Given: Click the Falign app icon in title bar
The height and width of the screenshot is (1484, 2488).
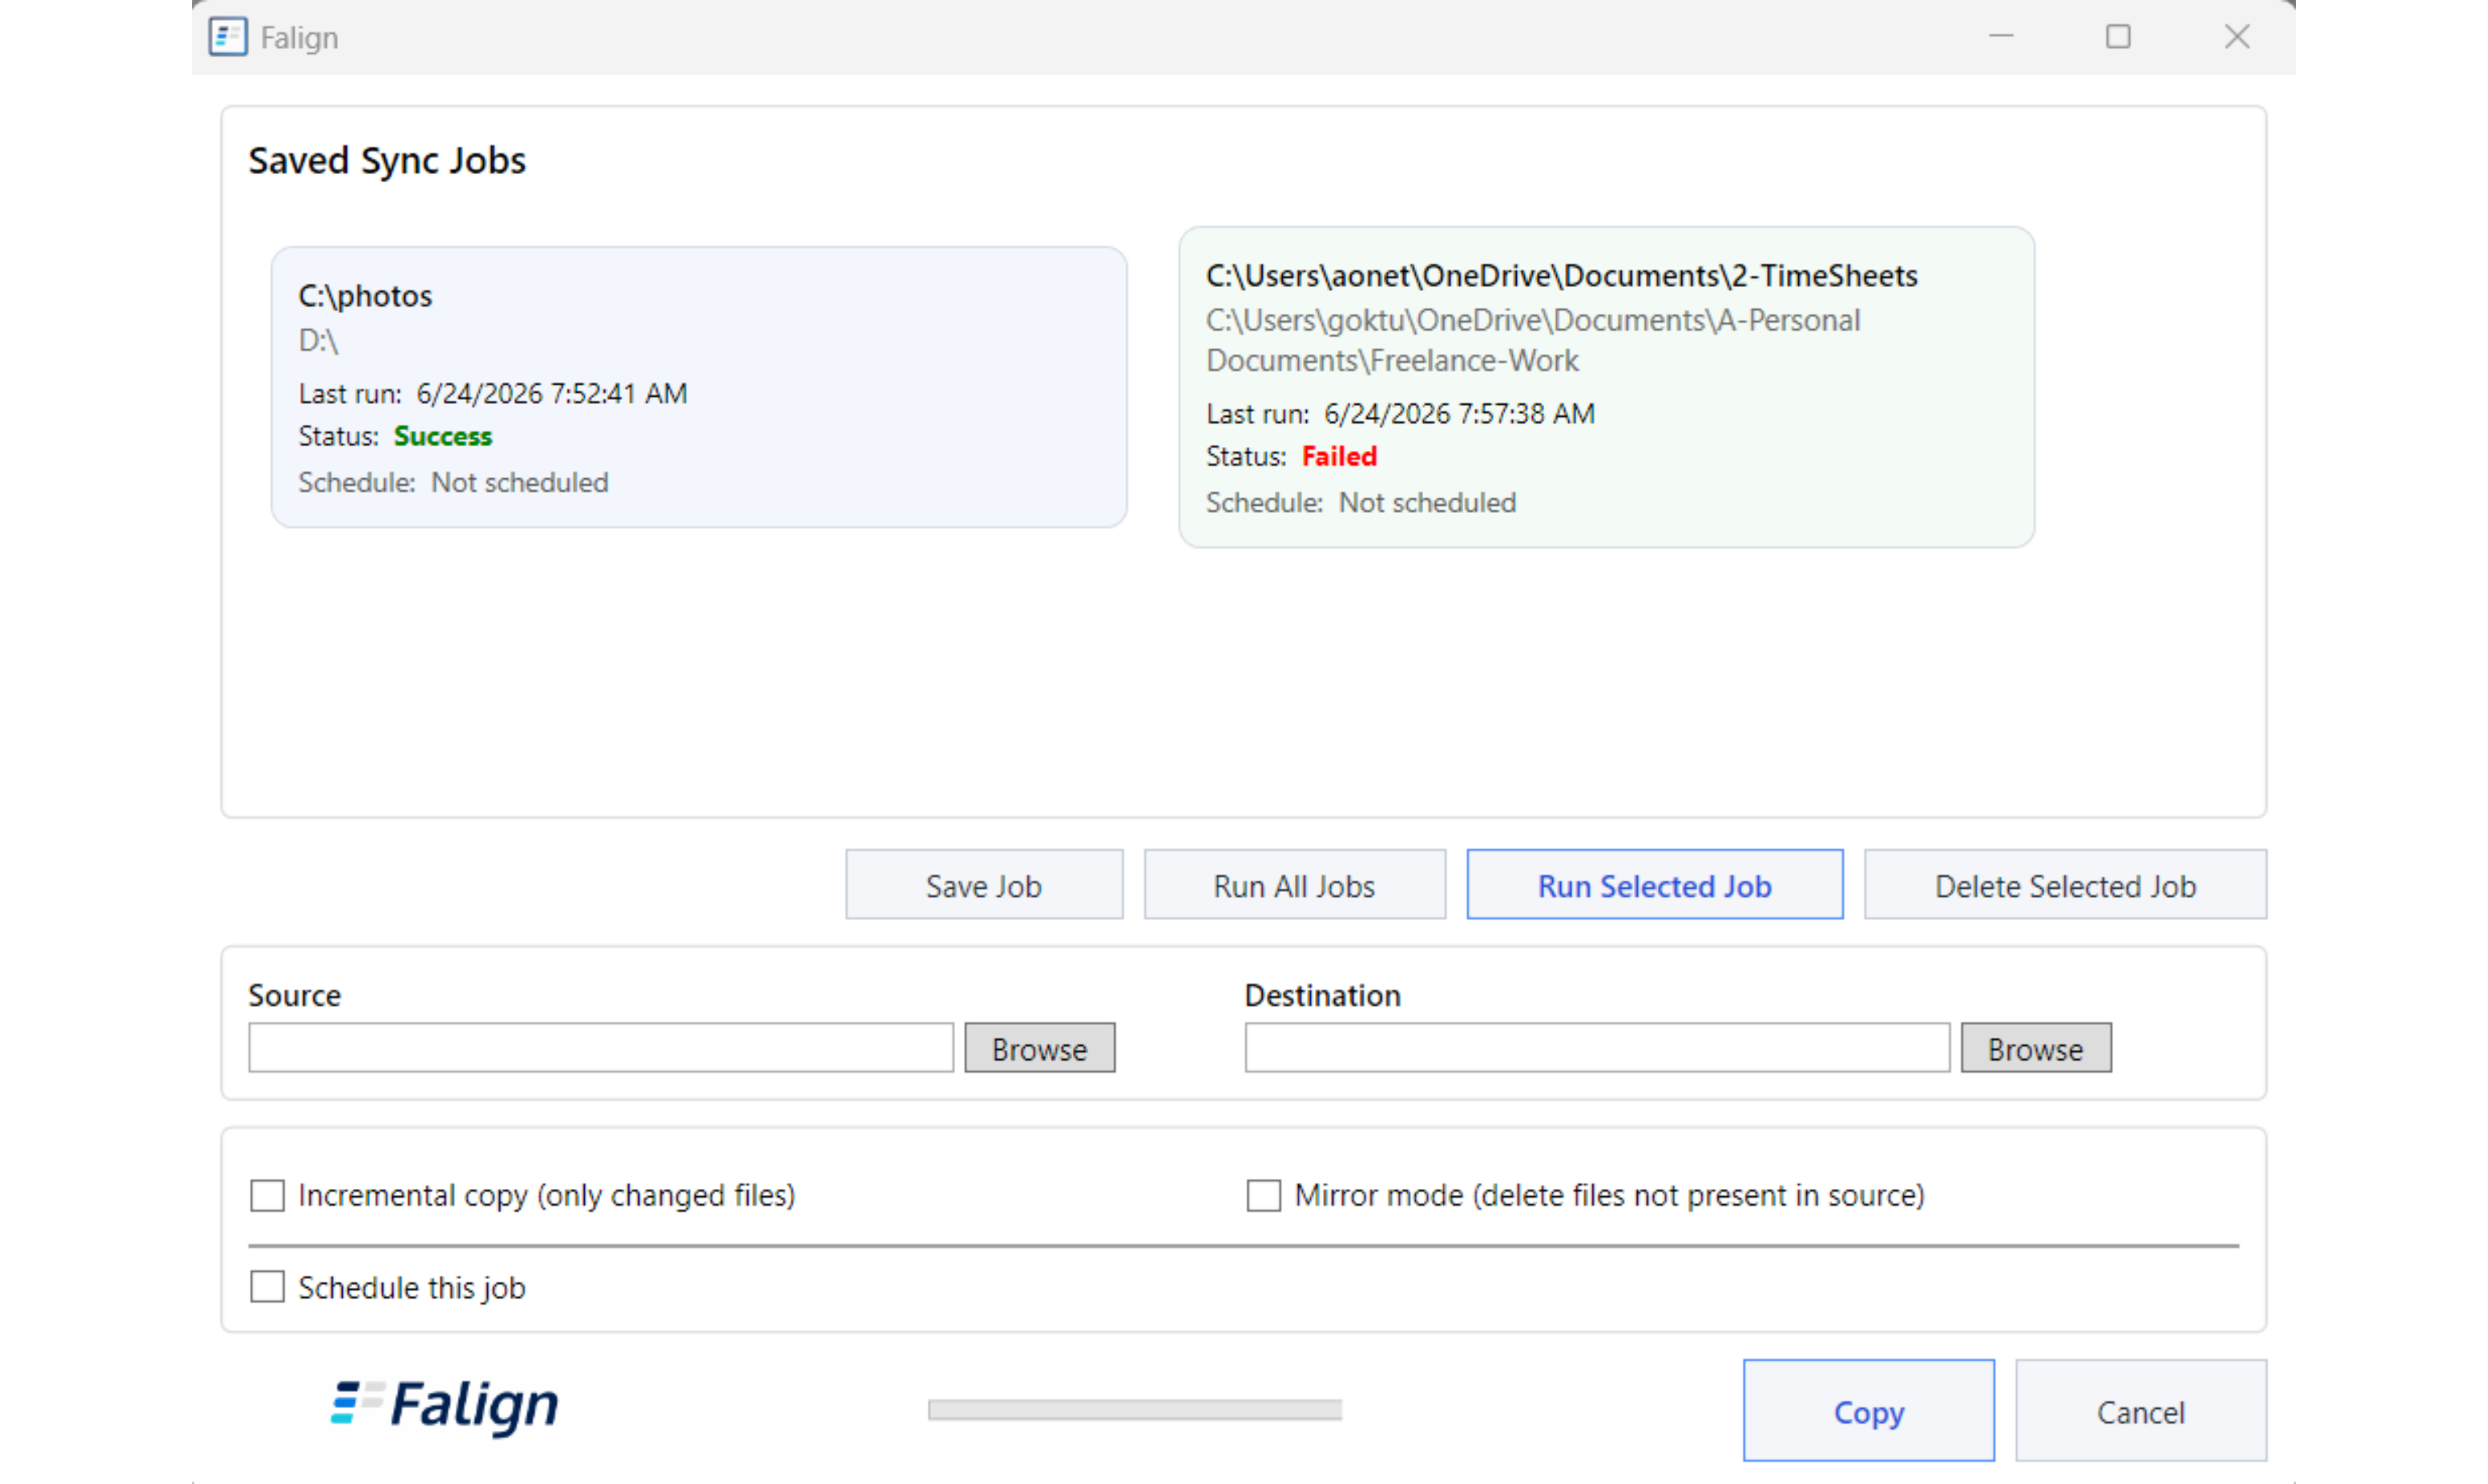Looking at the screenshot, I should (x=228, y=37).
